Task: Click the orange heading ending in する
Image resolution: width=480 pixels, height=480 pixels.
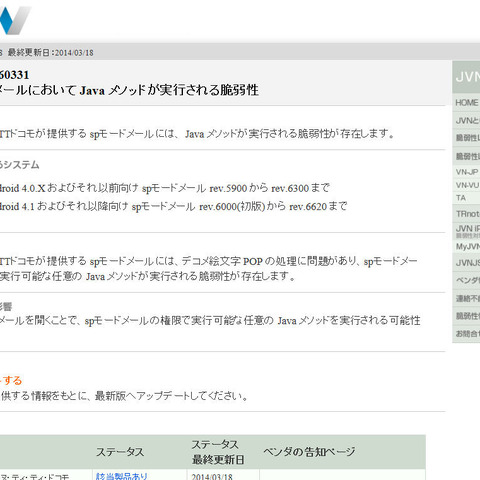Action: [11, 380]
